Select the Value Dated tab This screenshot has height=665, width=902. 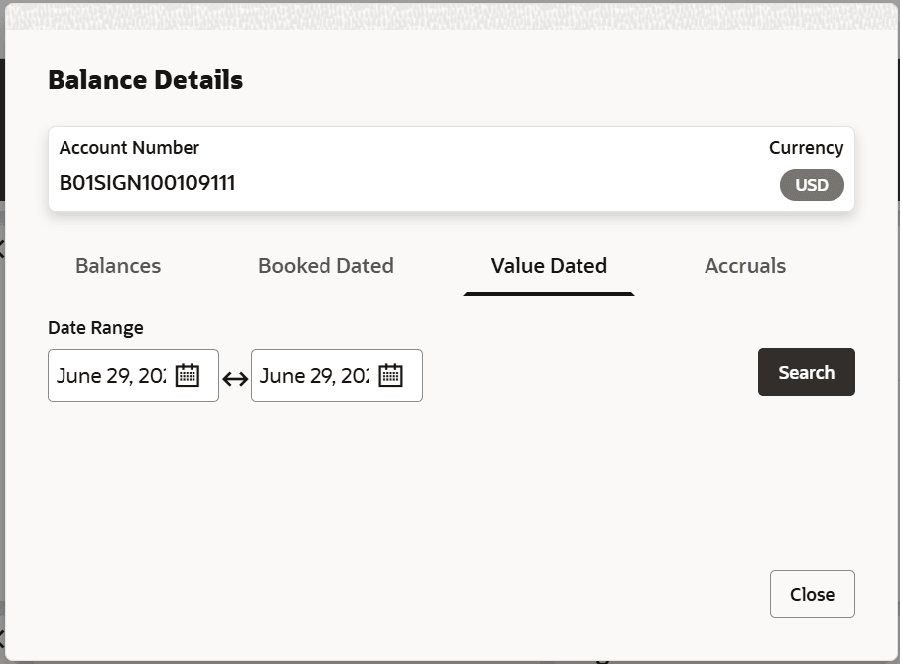(x=549, y=266)
